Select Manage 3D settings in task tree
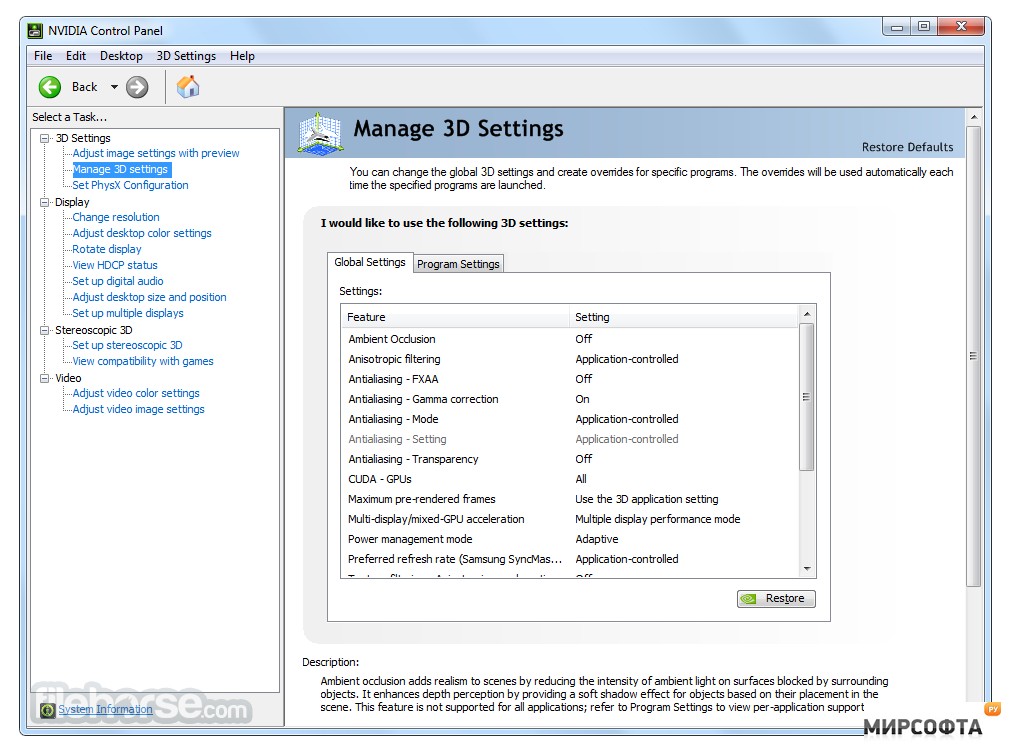The width and height of the screenshot is (1011, 754). tap(121, 169)
